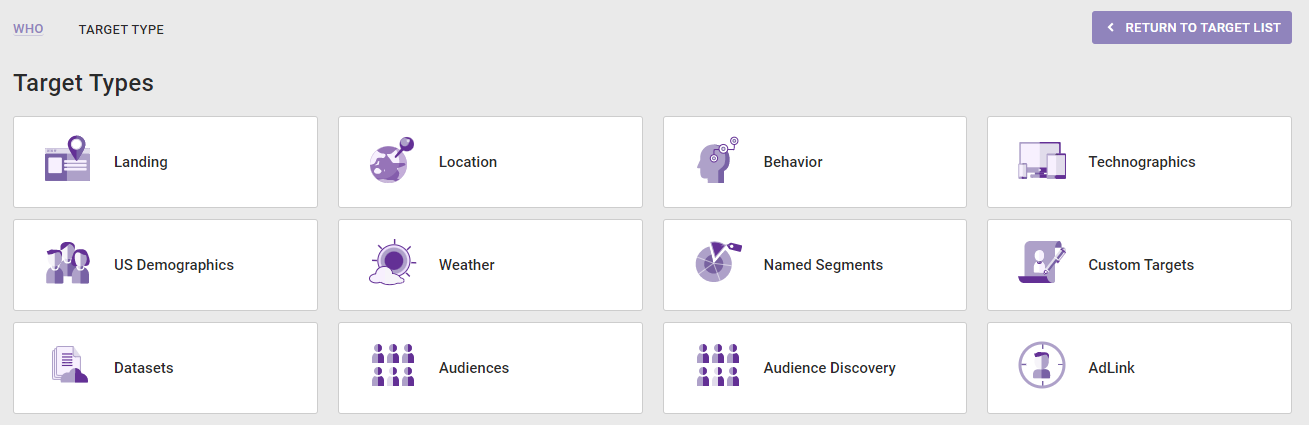
Task: Select the TARGET TYPE tab label
Action: pyautogui.click(x=121, y=30)
